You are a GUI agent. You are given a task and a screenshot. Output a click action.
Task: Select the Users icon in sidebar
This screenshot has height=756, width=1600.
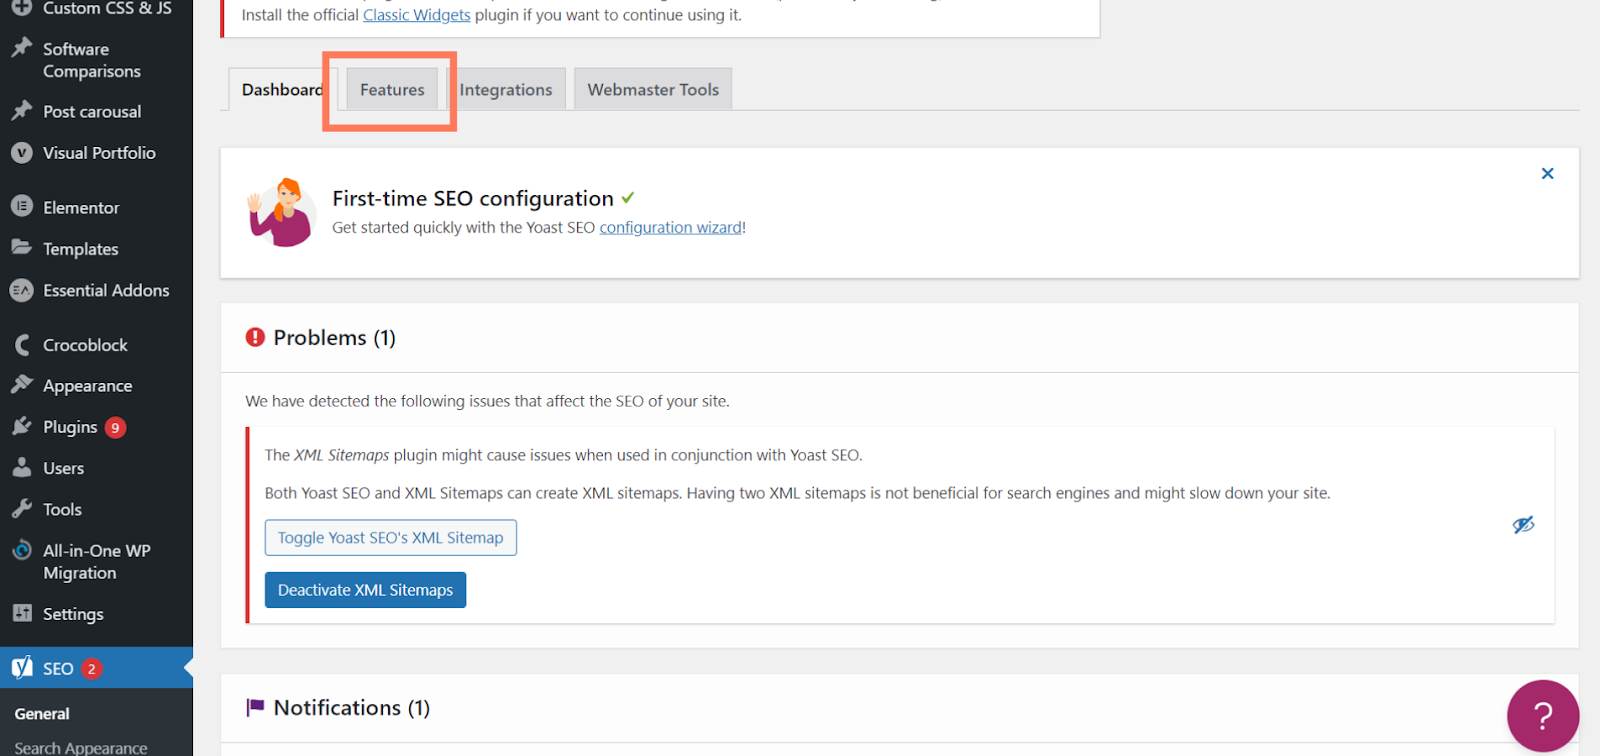click(22, 468)
